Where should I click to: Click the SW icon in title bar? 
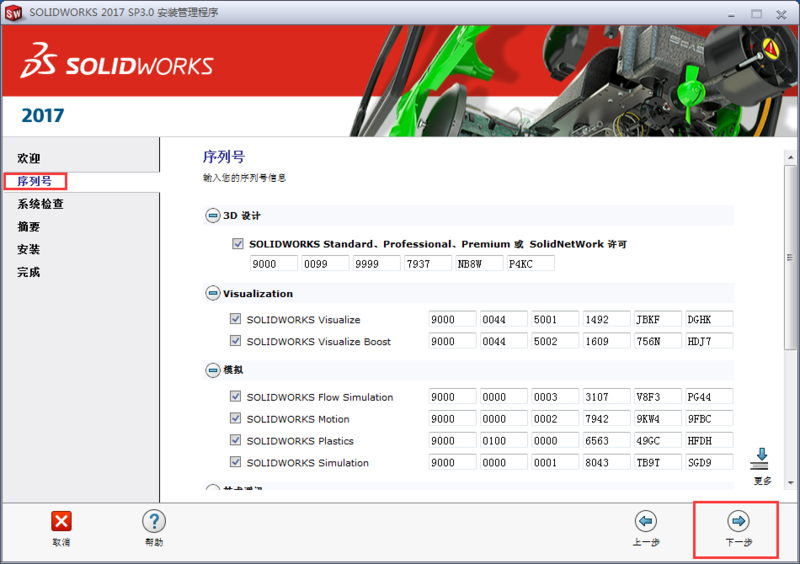[x=14, y=12]
